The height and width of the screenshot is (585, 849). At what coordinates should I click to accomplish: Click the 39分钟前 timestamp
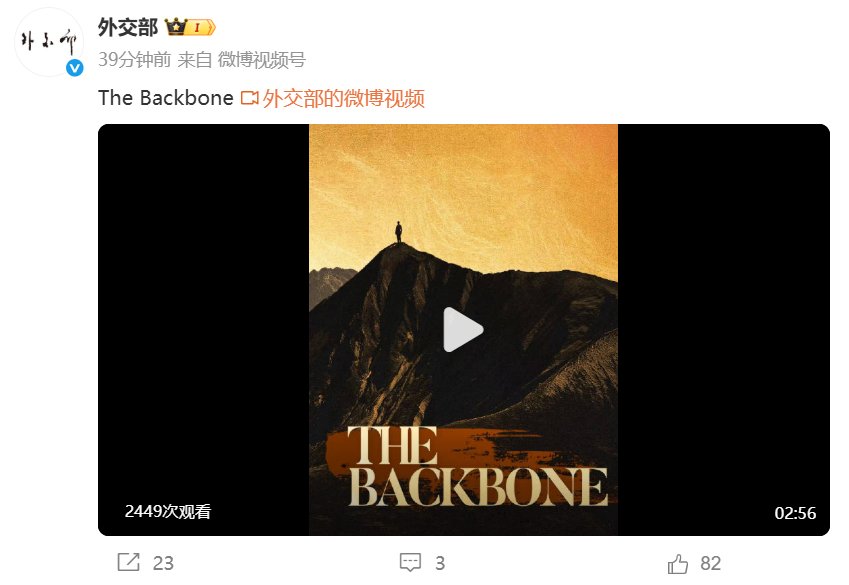134,60
